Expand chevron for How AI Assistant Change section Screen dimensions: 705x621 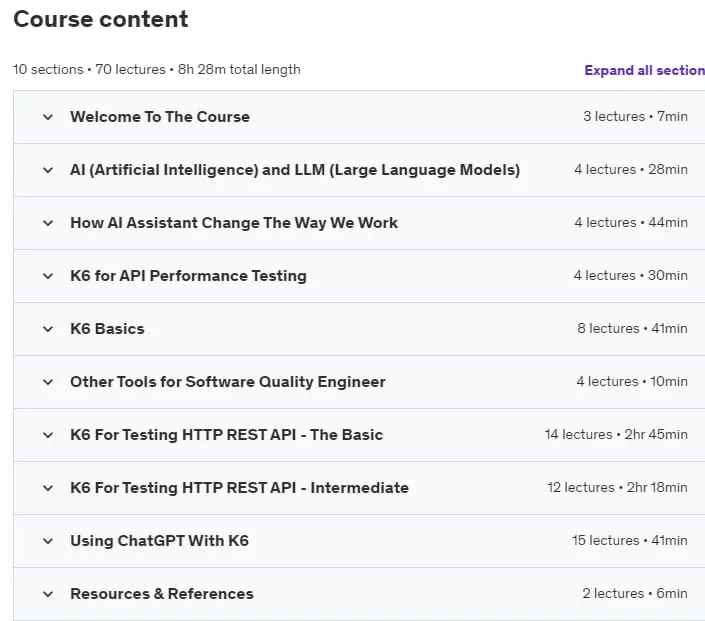point(48,223)
